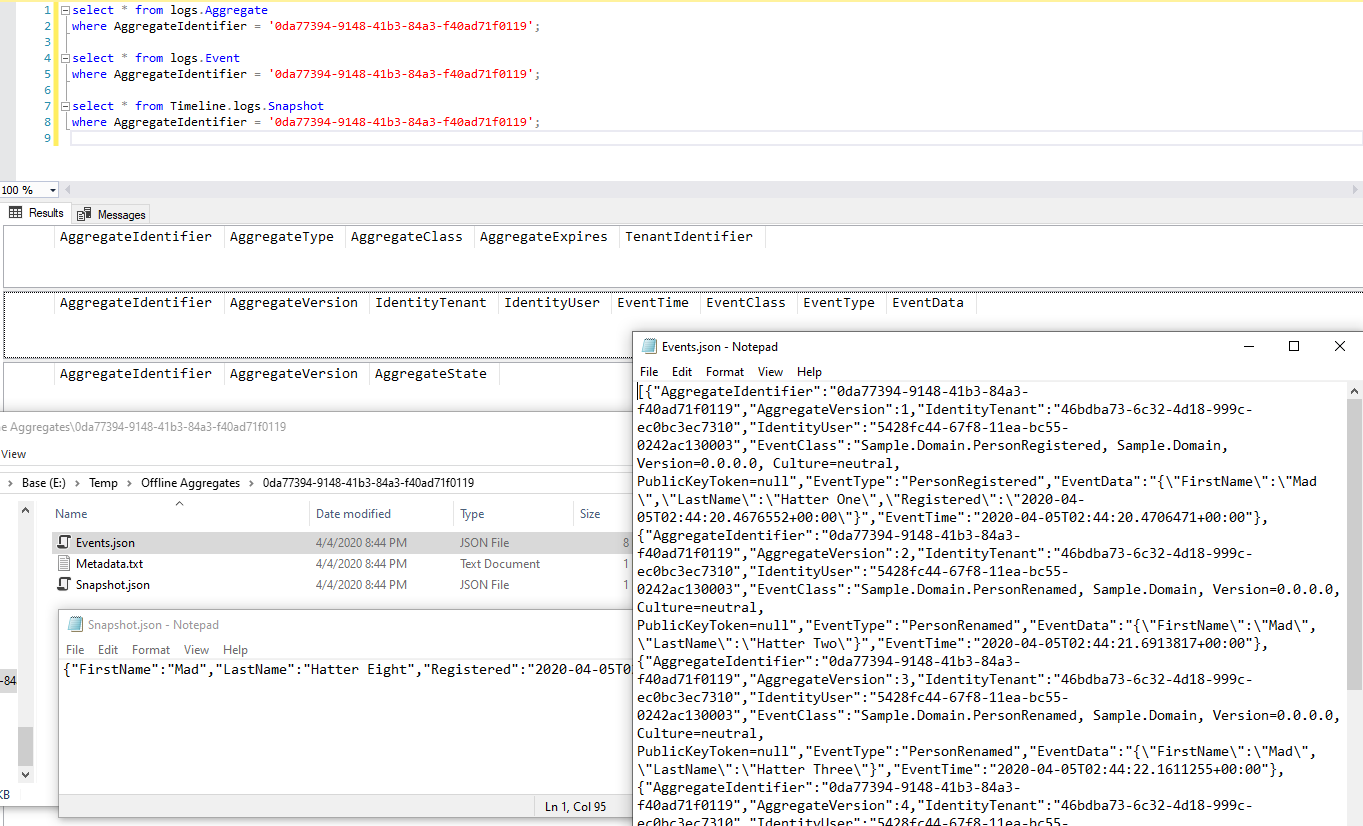The image size is (1363, 826).
Task: Click the Events.json file icon
Action: pos(65,543)
